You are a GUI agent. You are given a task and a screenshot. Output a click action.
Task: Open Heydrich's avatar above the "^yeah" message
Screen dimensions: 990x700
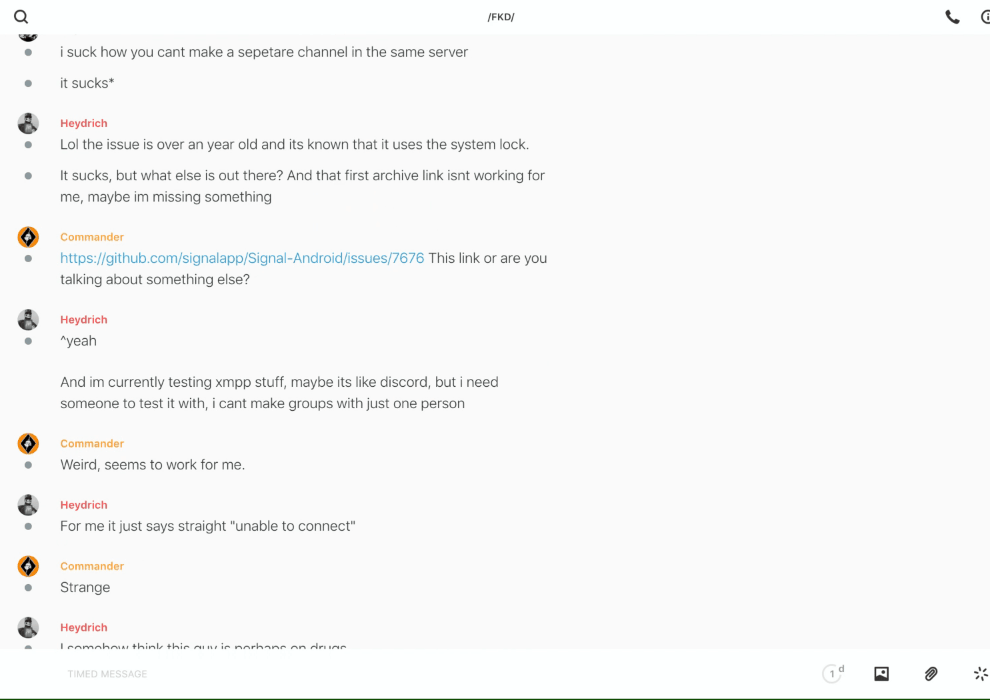(x=28, y=320)
